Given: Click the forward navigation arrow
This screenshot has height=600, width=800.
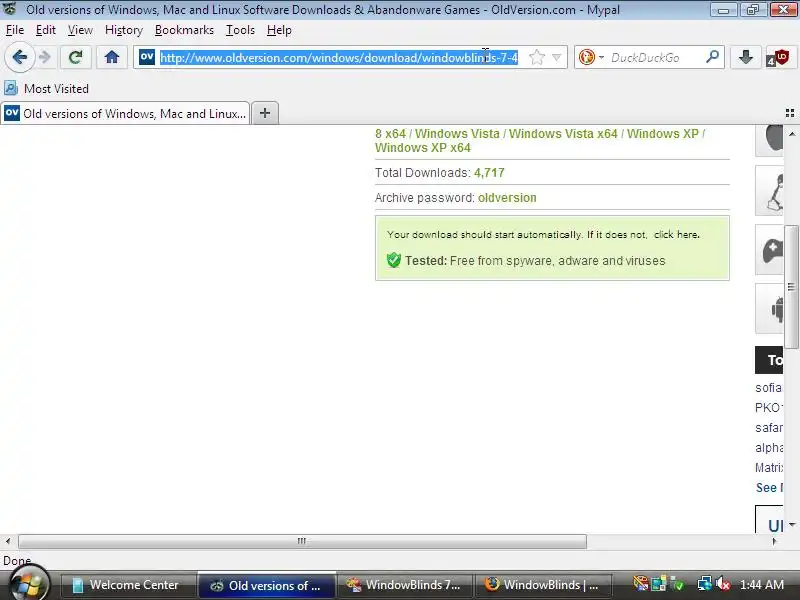Looking at the screenshot, I should click(45, 57).
